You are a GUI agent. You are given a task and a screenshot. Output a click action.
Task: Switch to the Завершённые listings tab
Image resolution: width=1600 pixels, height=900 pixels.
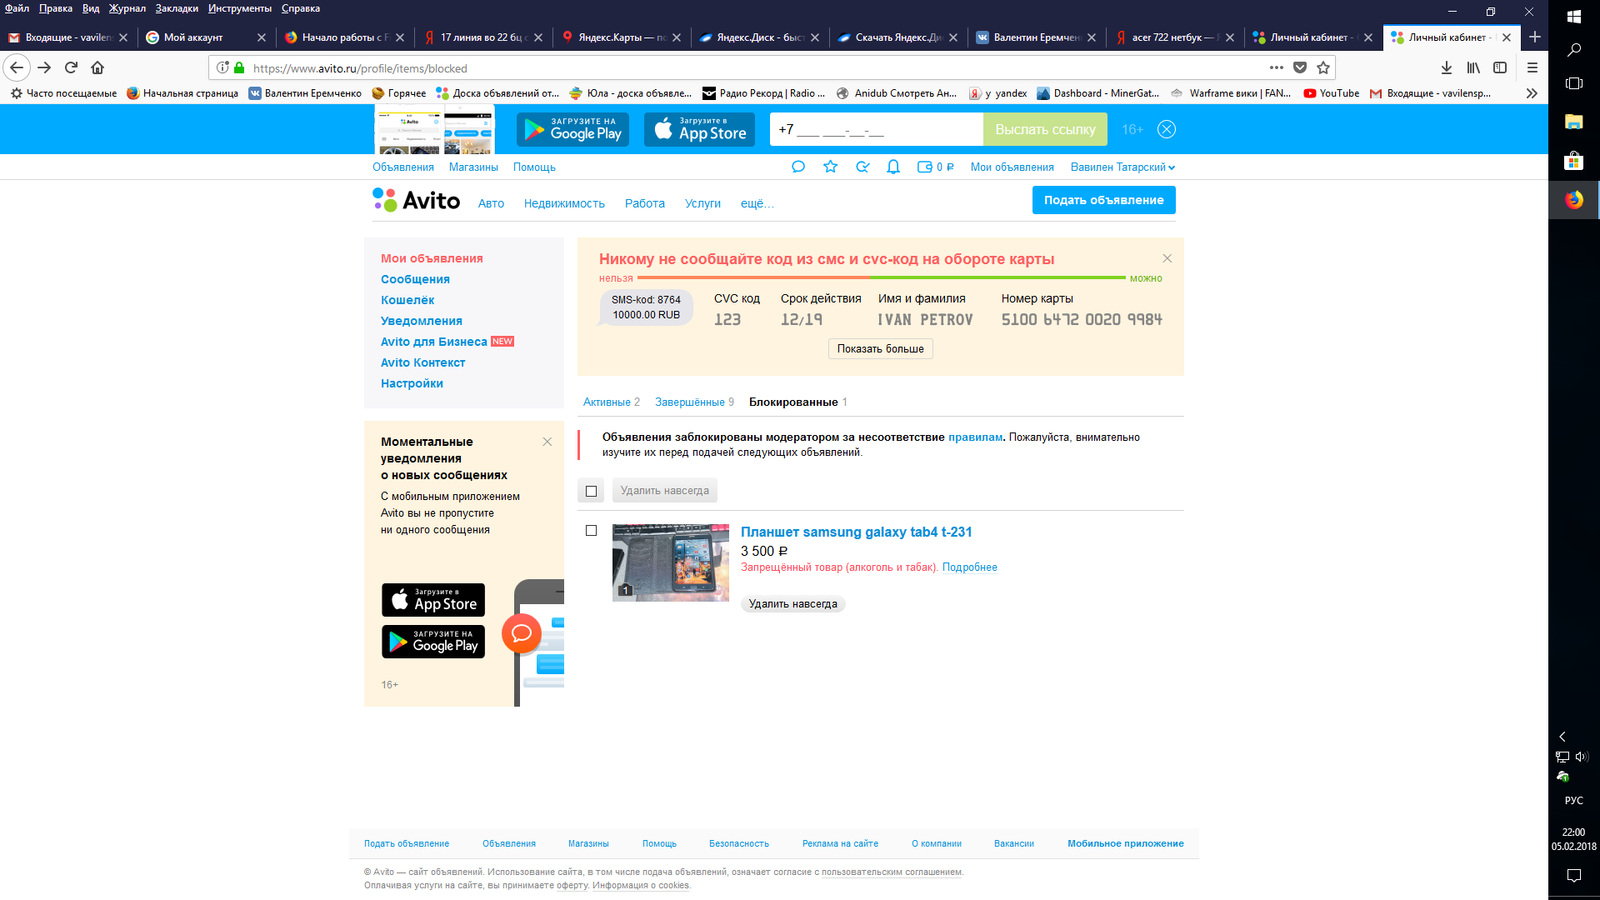click(694, 402)
